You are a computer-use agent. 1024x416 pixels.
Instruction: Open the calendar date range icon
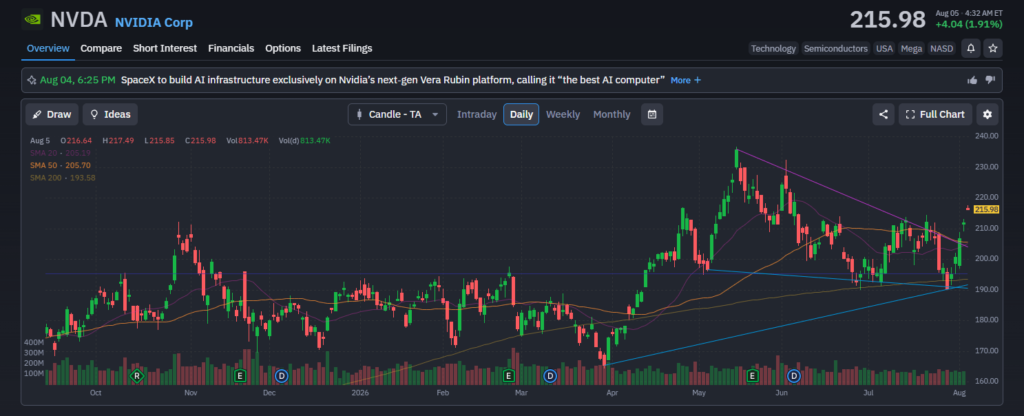point(652,114)
